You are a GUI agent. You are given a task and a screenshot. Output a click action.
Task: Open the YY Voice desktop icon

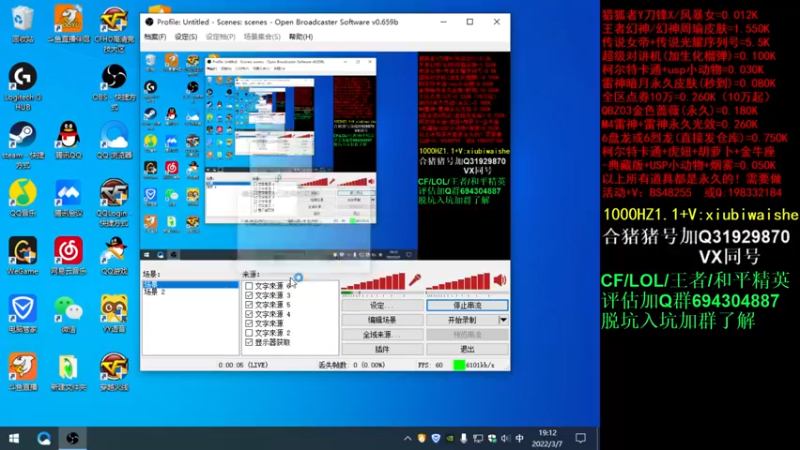pos(114,314)
